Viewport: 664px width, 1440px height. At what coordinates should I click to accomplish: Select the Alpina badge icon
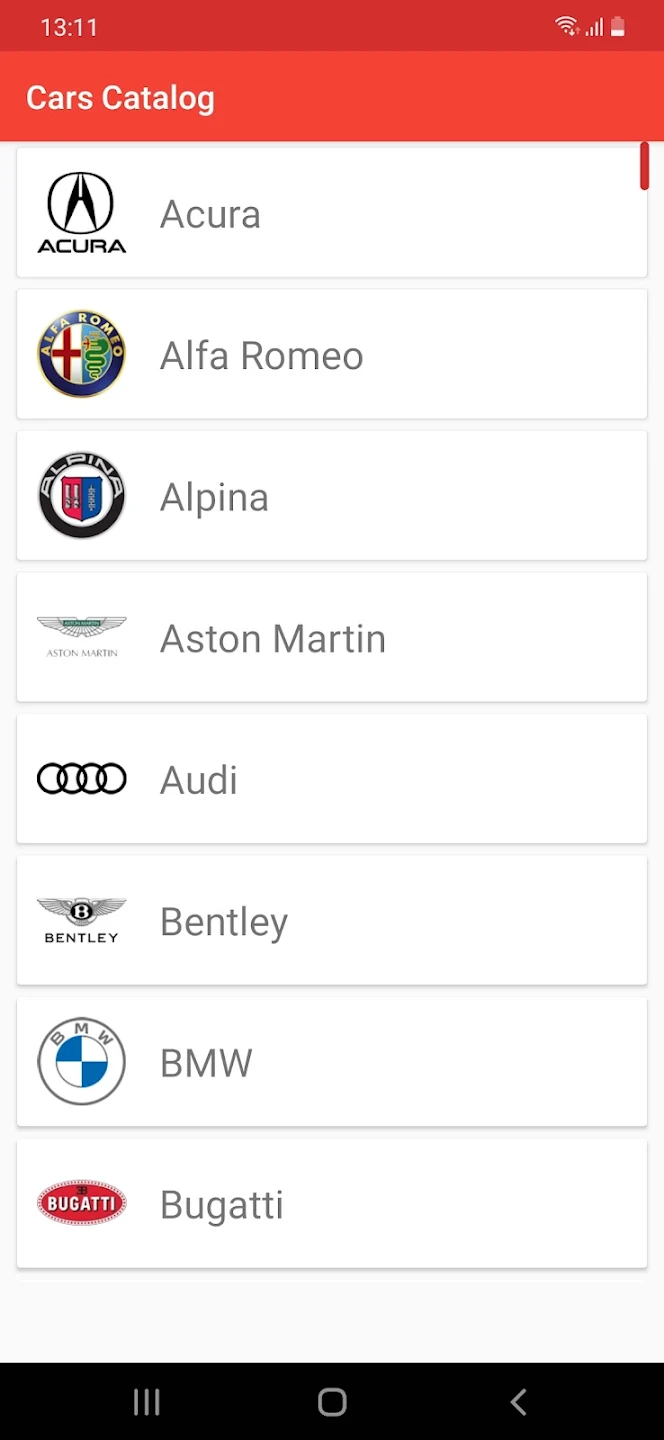click(x=82, y=496)
